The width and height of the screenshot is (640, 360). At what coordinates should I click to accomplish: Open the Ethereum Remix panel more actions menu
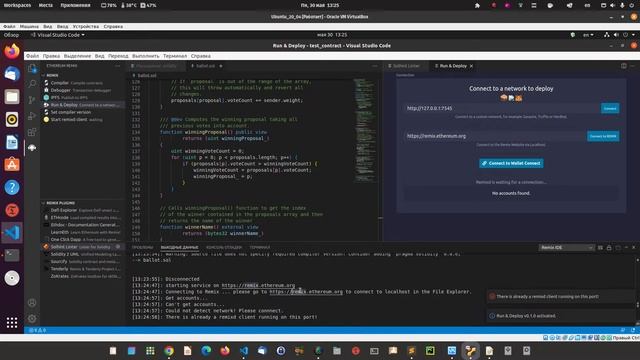(x=118, y=66)
